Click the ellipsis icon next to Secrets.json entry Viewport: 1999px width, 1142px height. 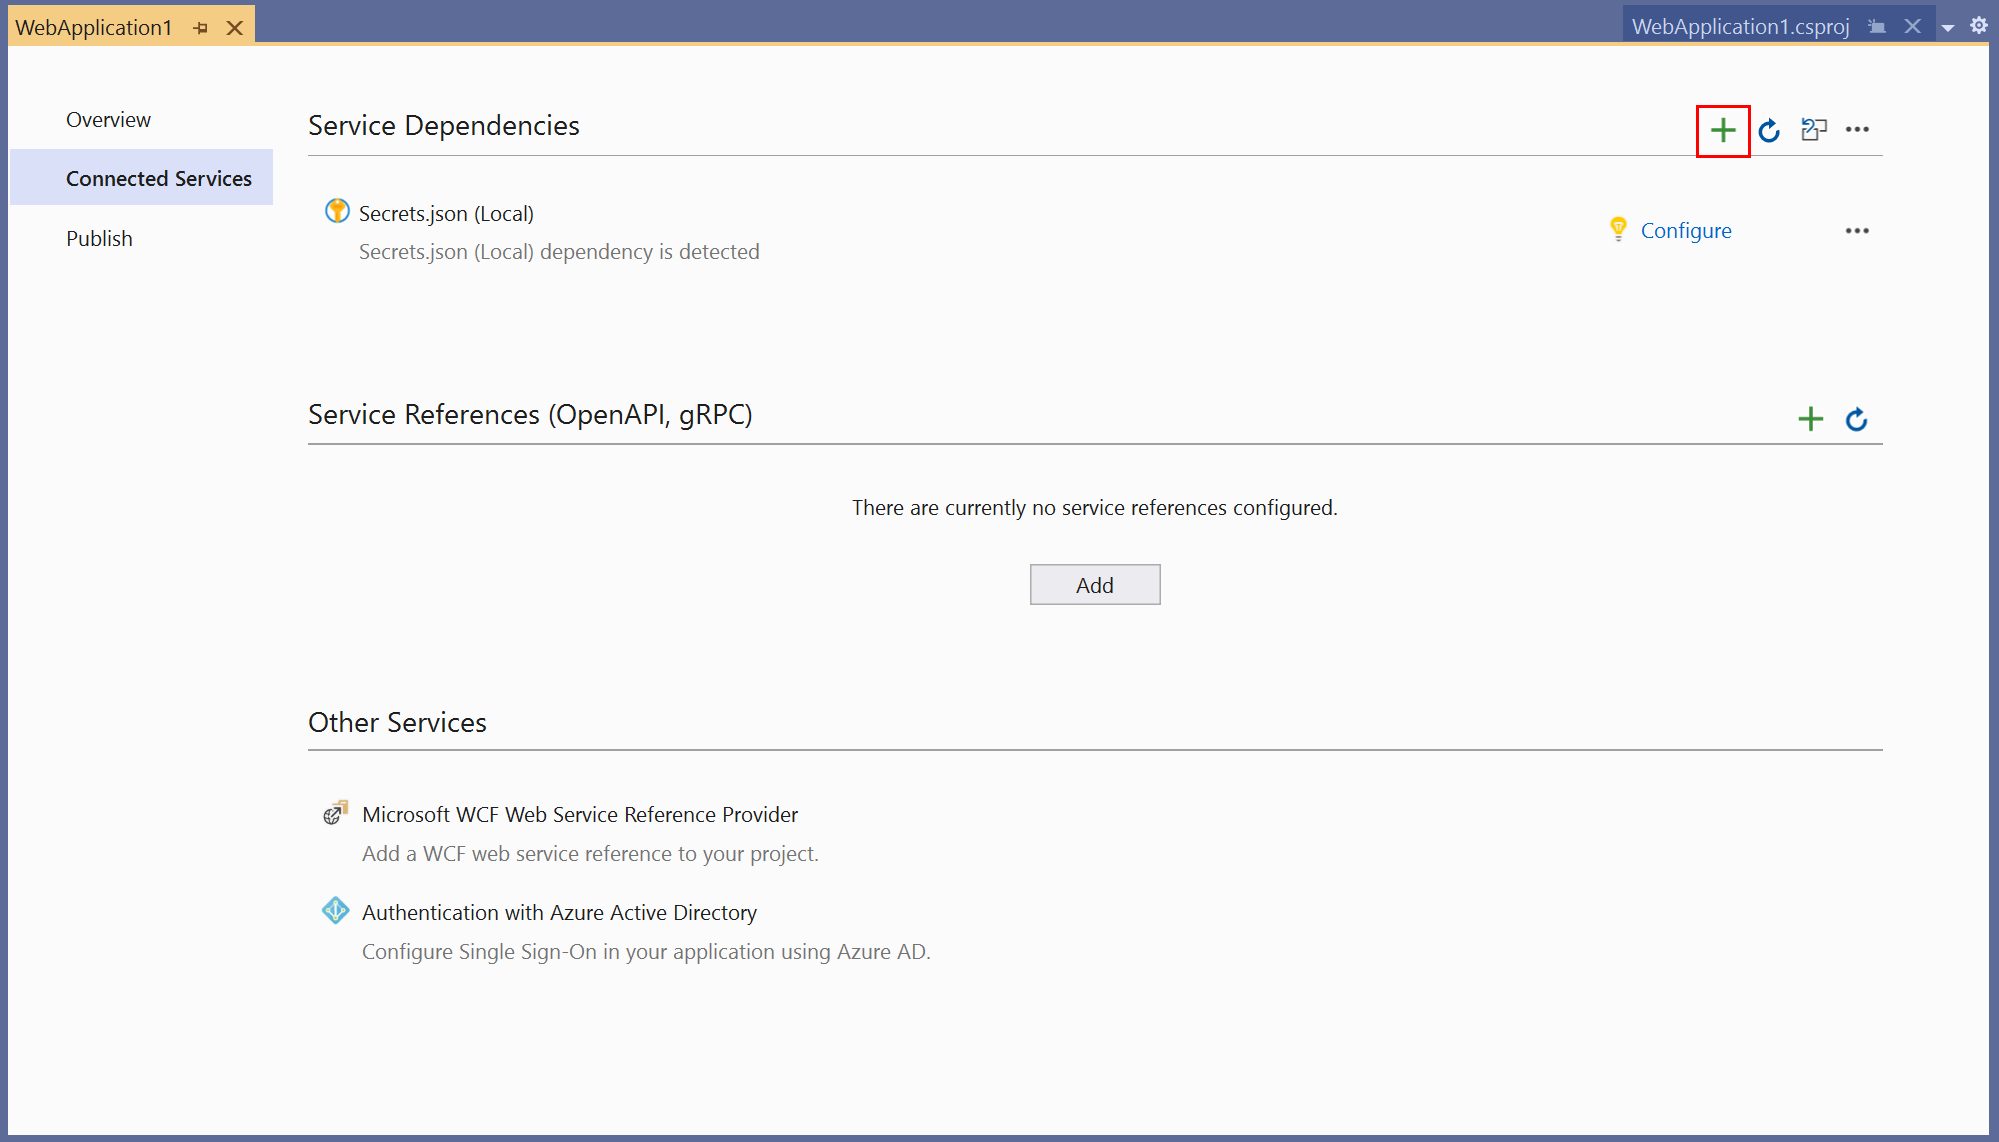tap(1858, 231)
